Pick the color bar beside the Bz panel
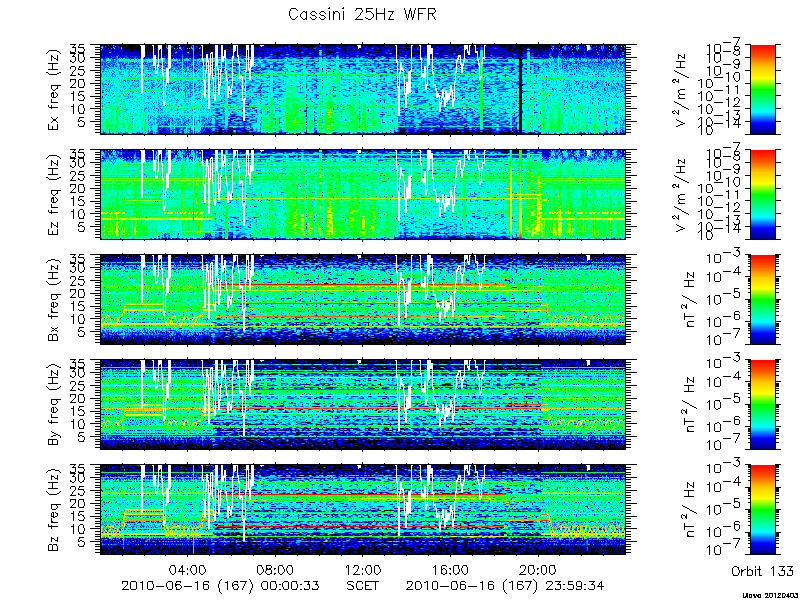Screen dimensions: 800x600 762,510
